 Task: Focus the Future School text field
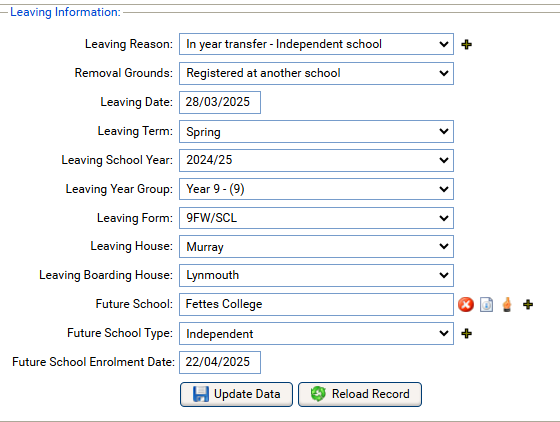click(x=316, y=305)
